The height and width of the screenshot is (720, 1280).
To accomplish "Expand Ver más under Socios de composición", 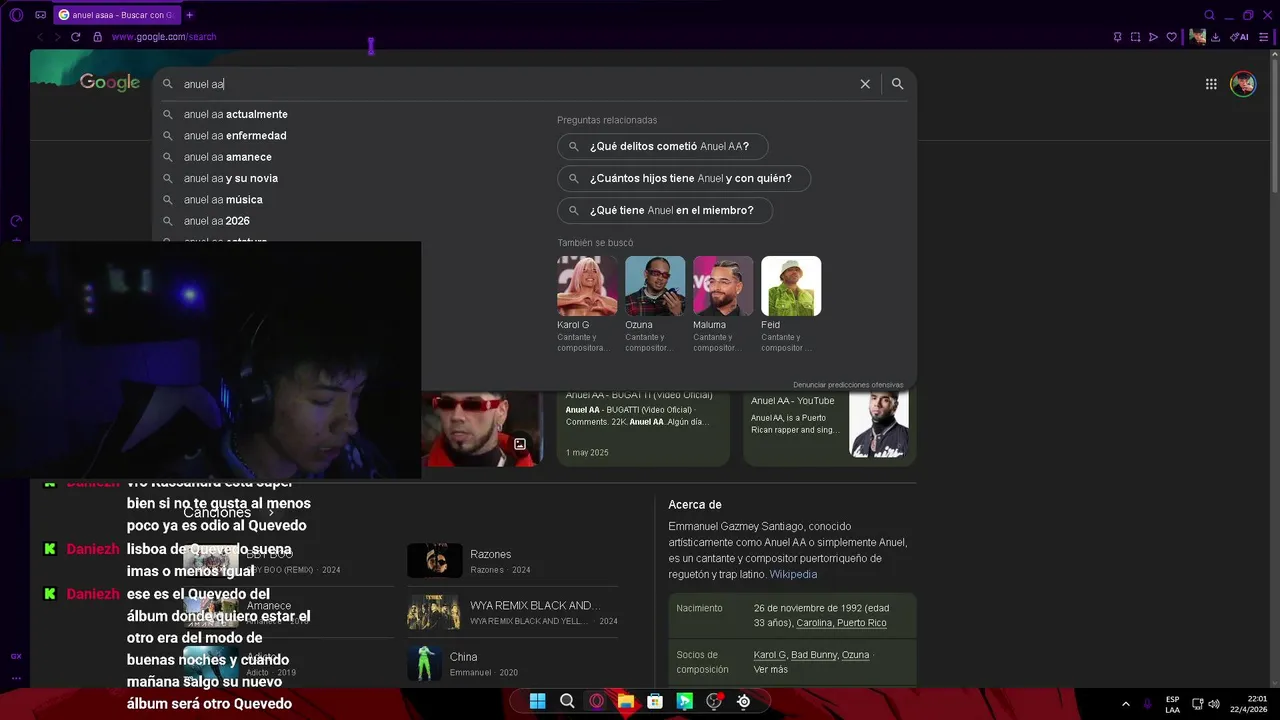I will point(771,669).
